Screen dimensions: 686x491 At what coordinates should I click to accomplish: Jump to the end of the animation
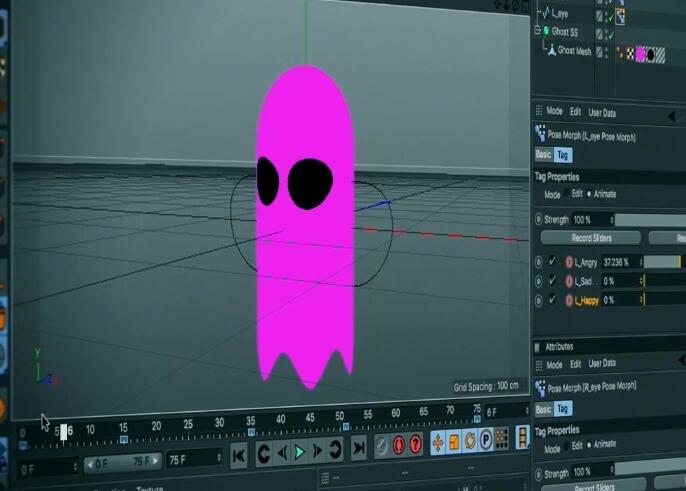pyautogui.click(x=359, y=448)
